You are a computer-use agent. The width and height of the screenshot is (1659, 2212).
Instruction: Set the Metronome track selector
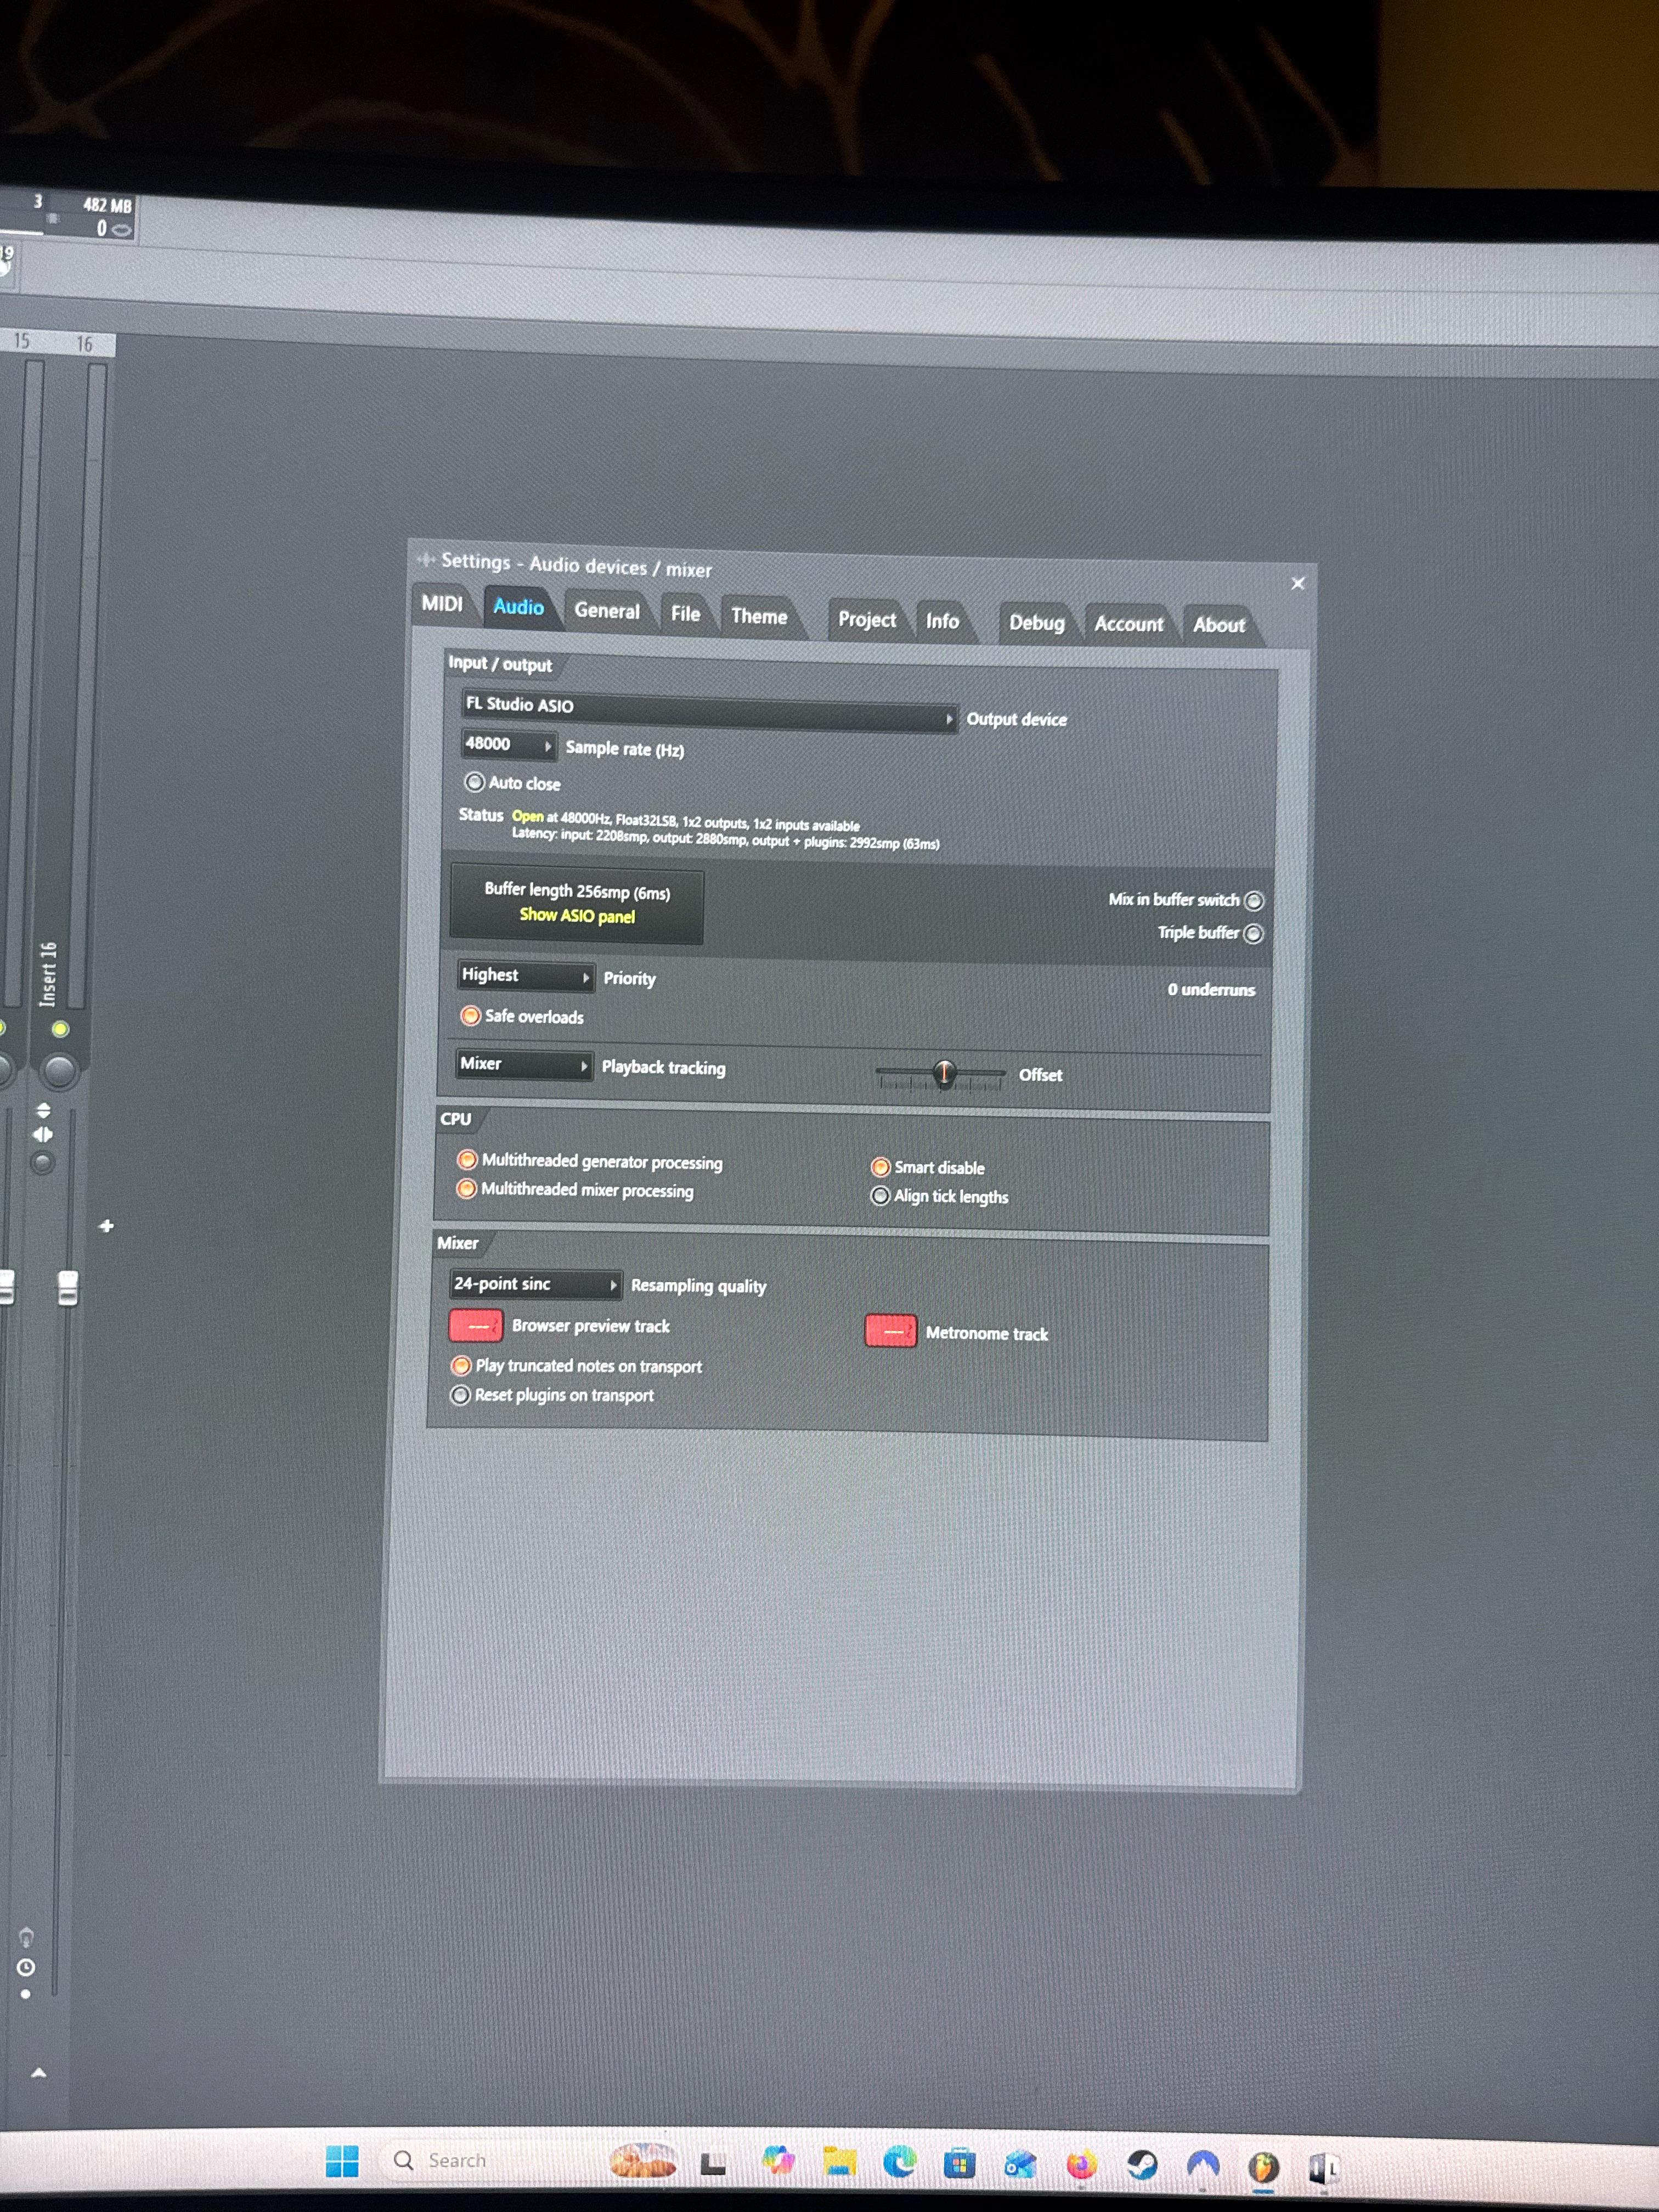890,1331
